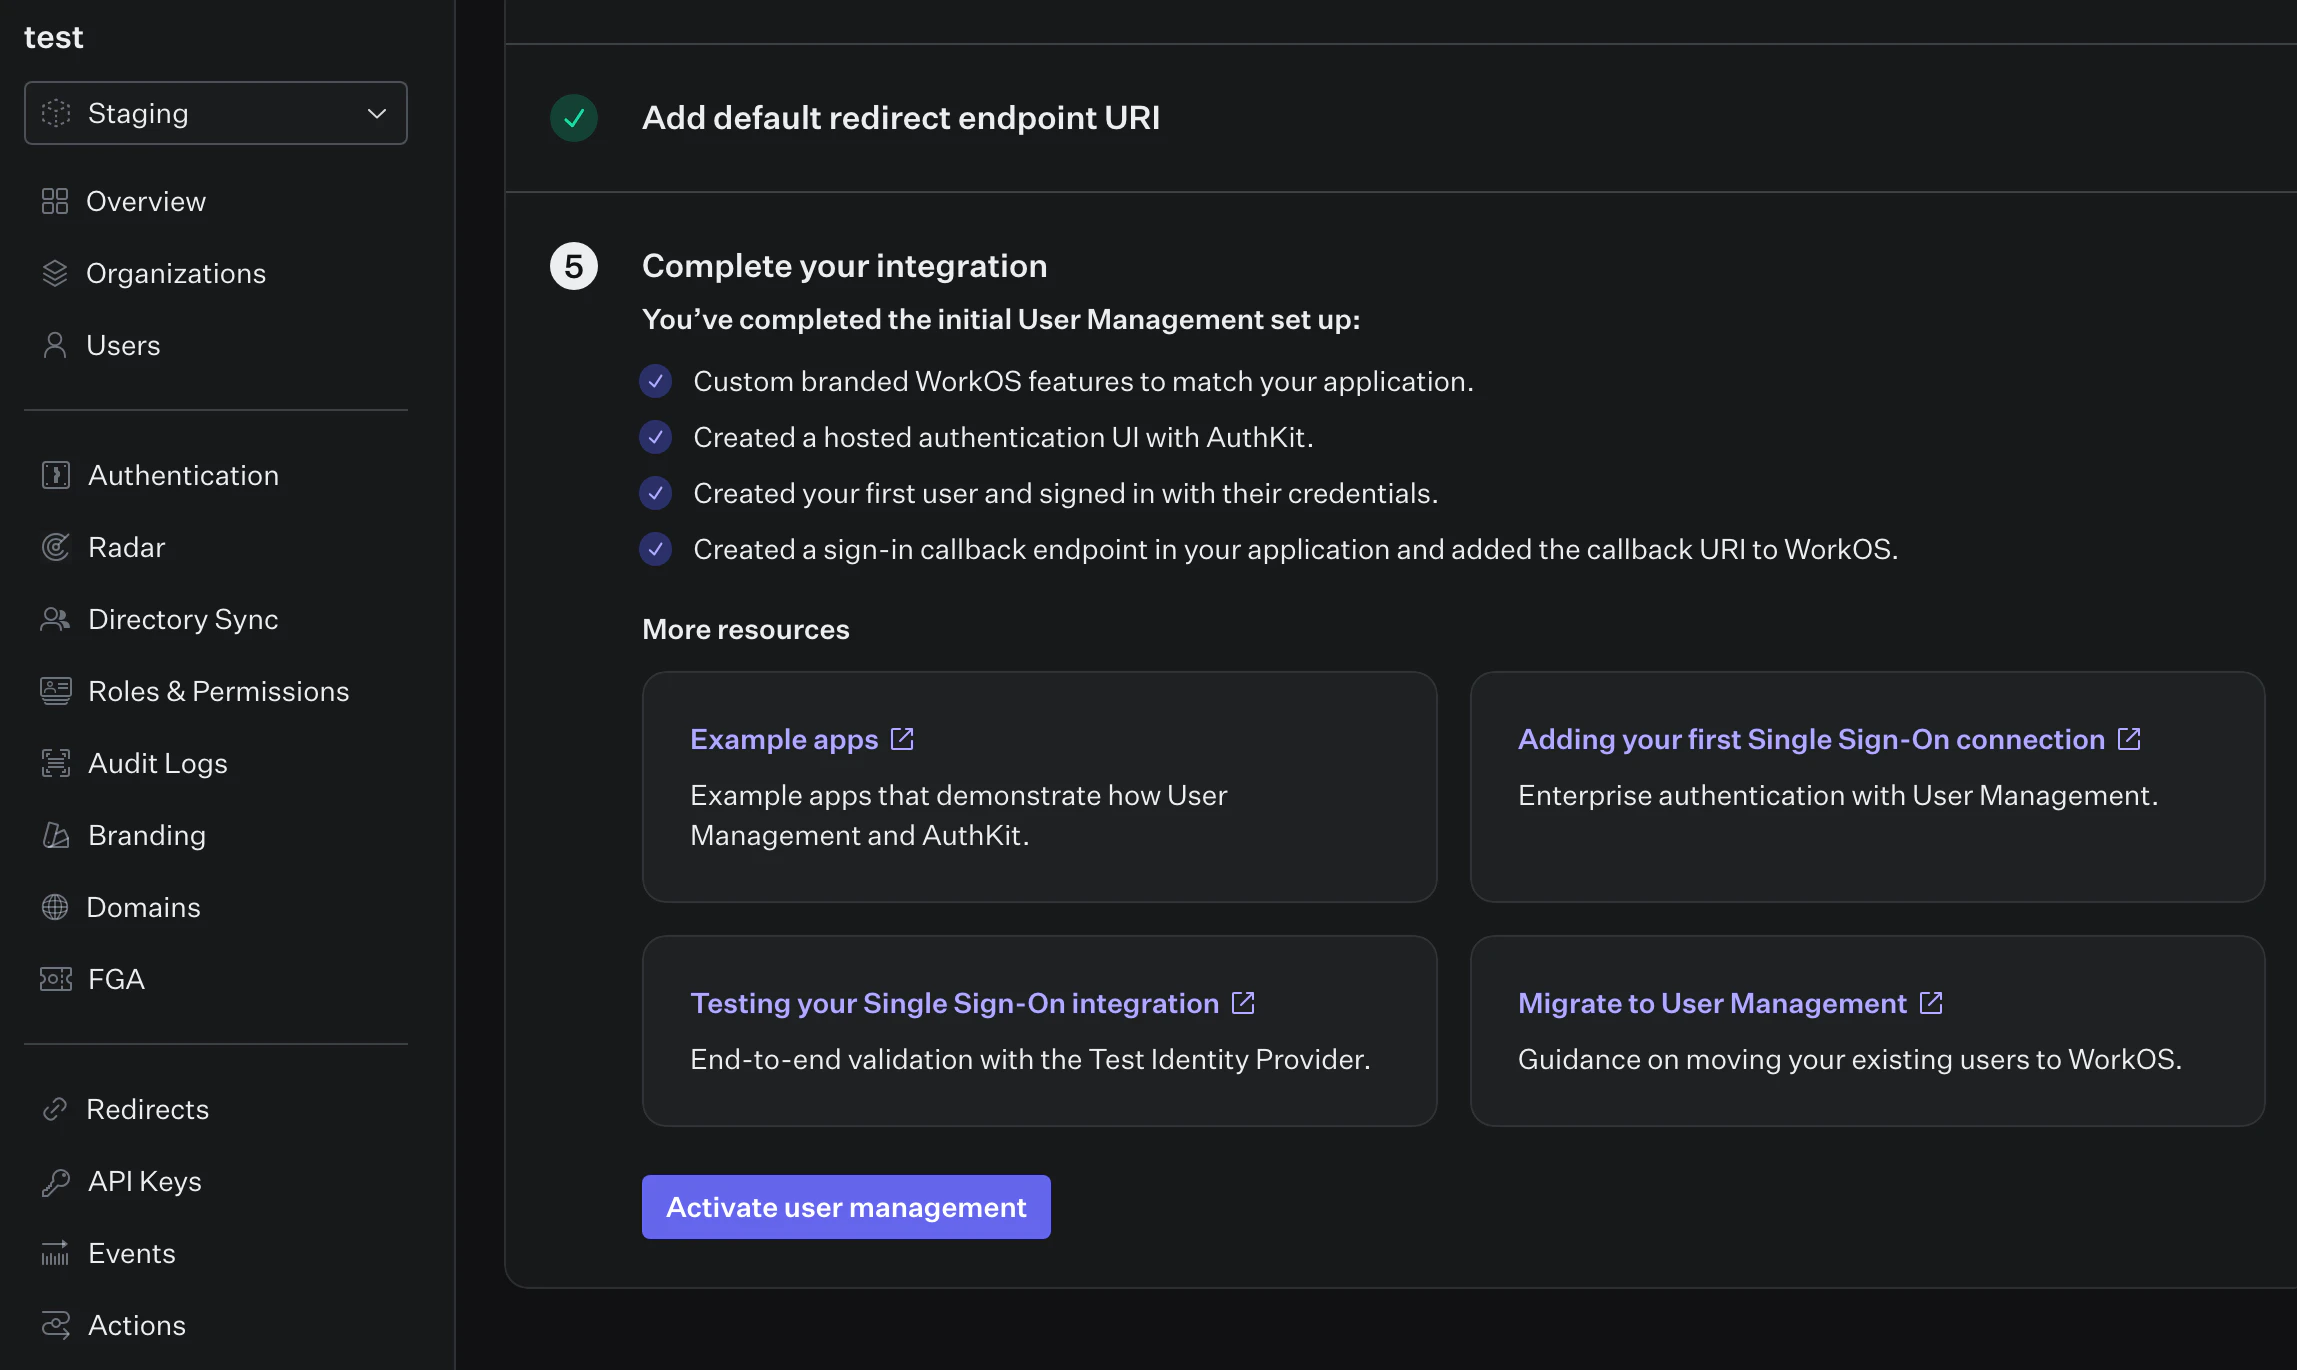Screen dimensions: 2297x1370
Task: Click the Overview grid icon
Action: (55, 201)
